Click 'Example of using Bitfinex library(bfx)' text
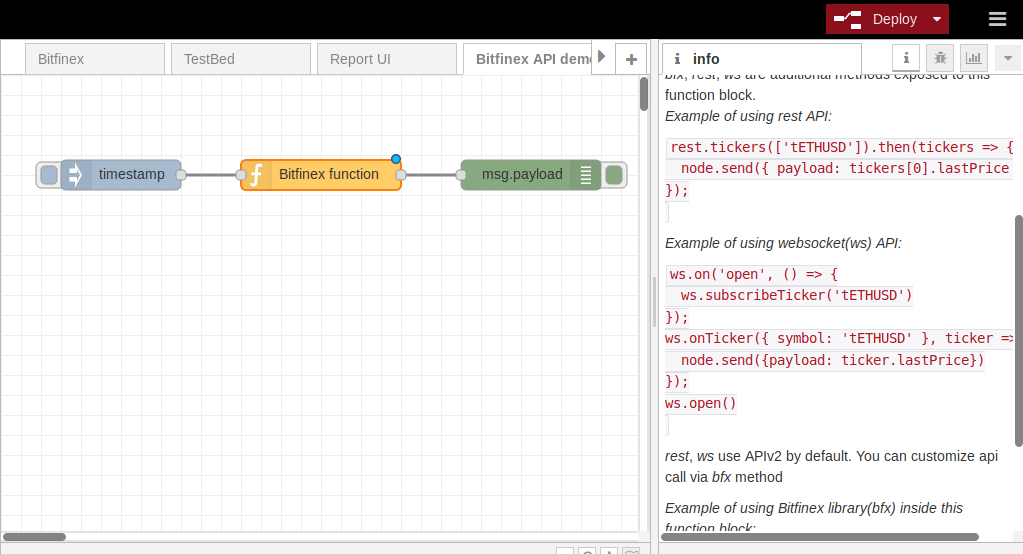This screenshot has height=554, width=1023. (814, 508)
